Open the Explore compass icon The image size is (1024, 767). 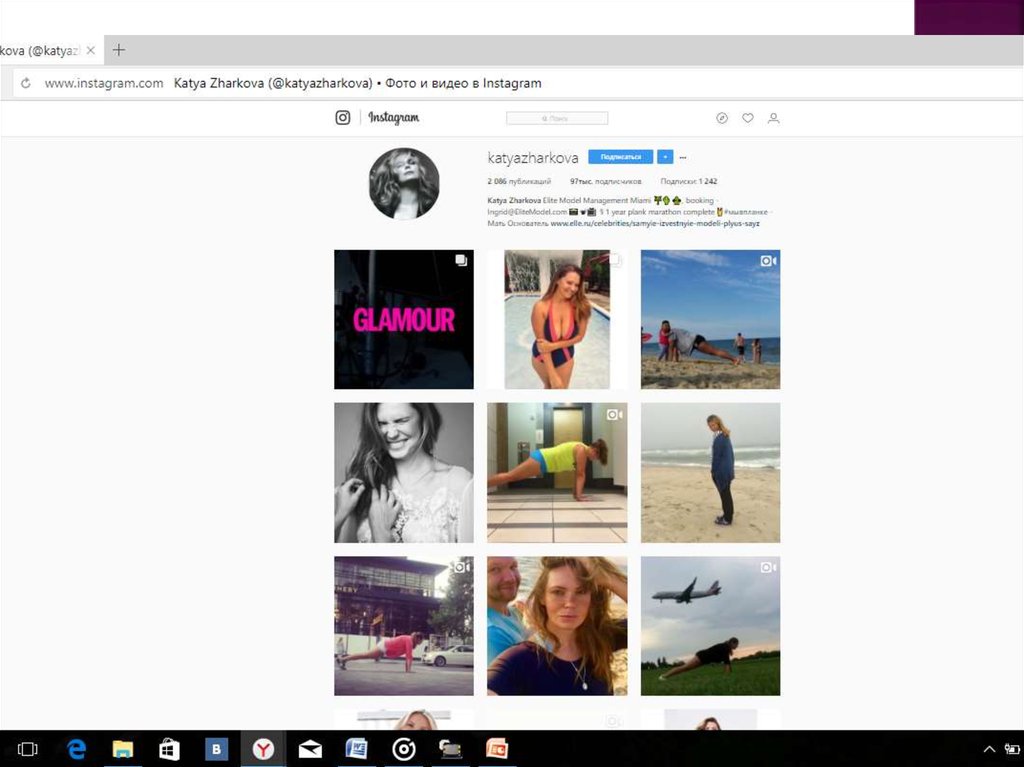(722, 118)
